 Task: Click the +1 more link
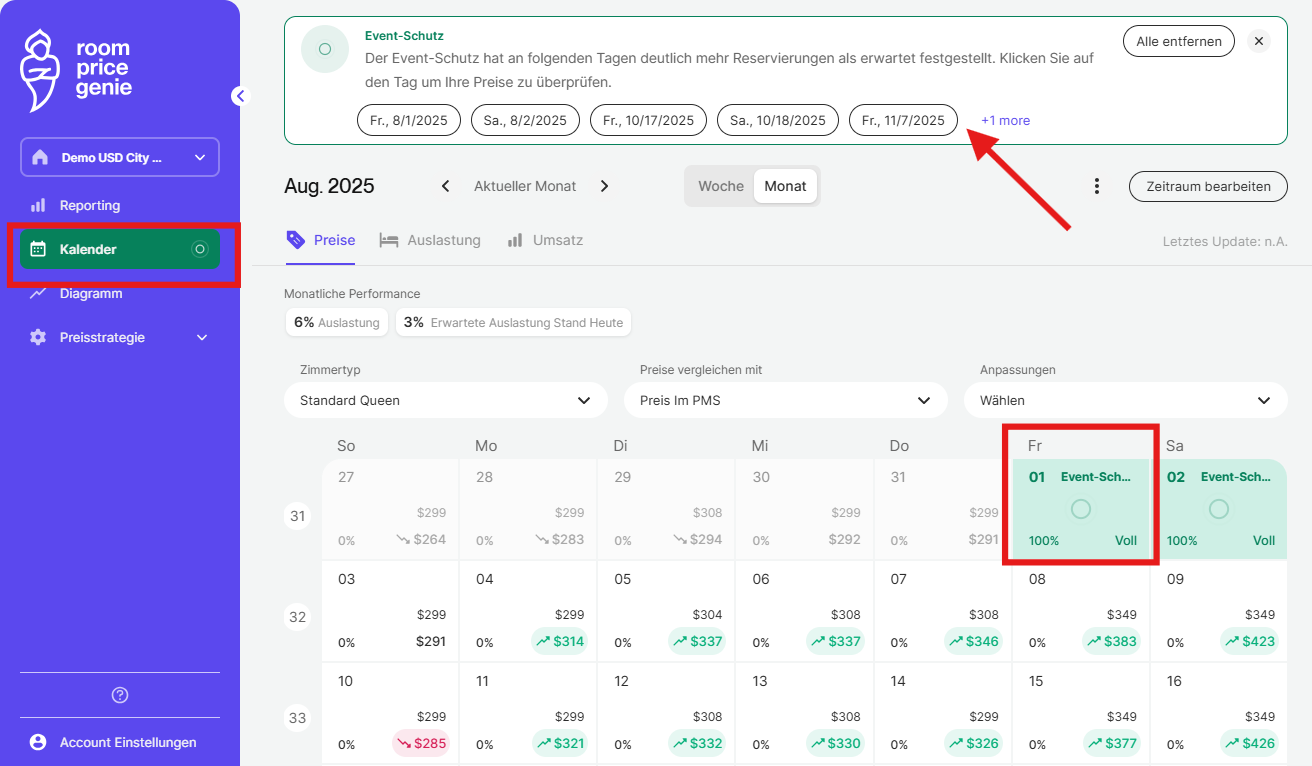tap(1005, 120)
